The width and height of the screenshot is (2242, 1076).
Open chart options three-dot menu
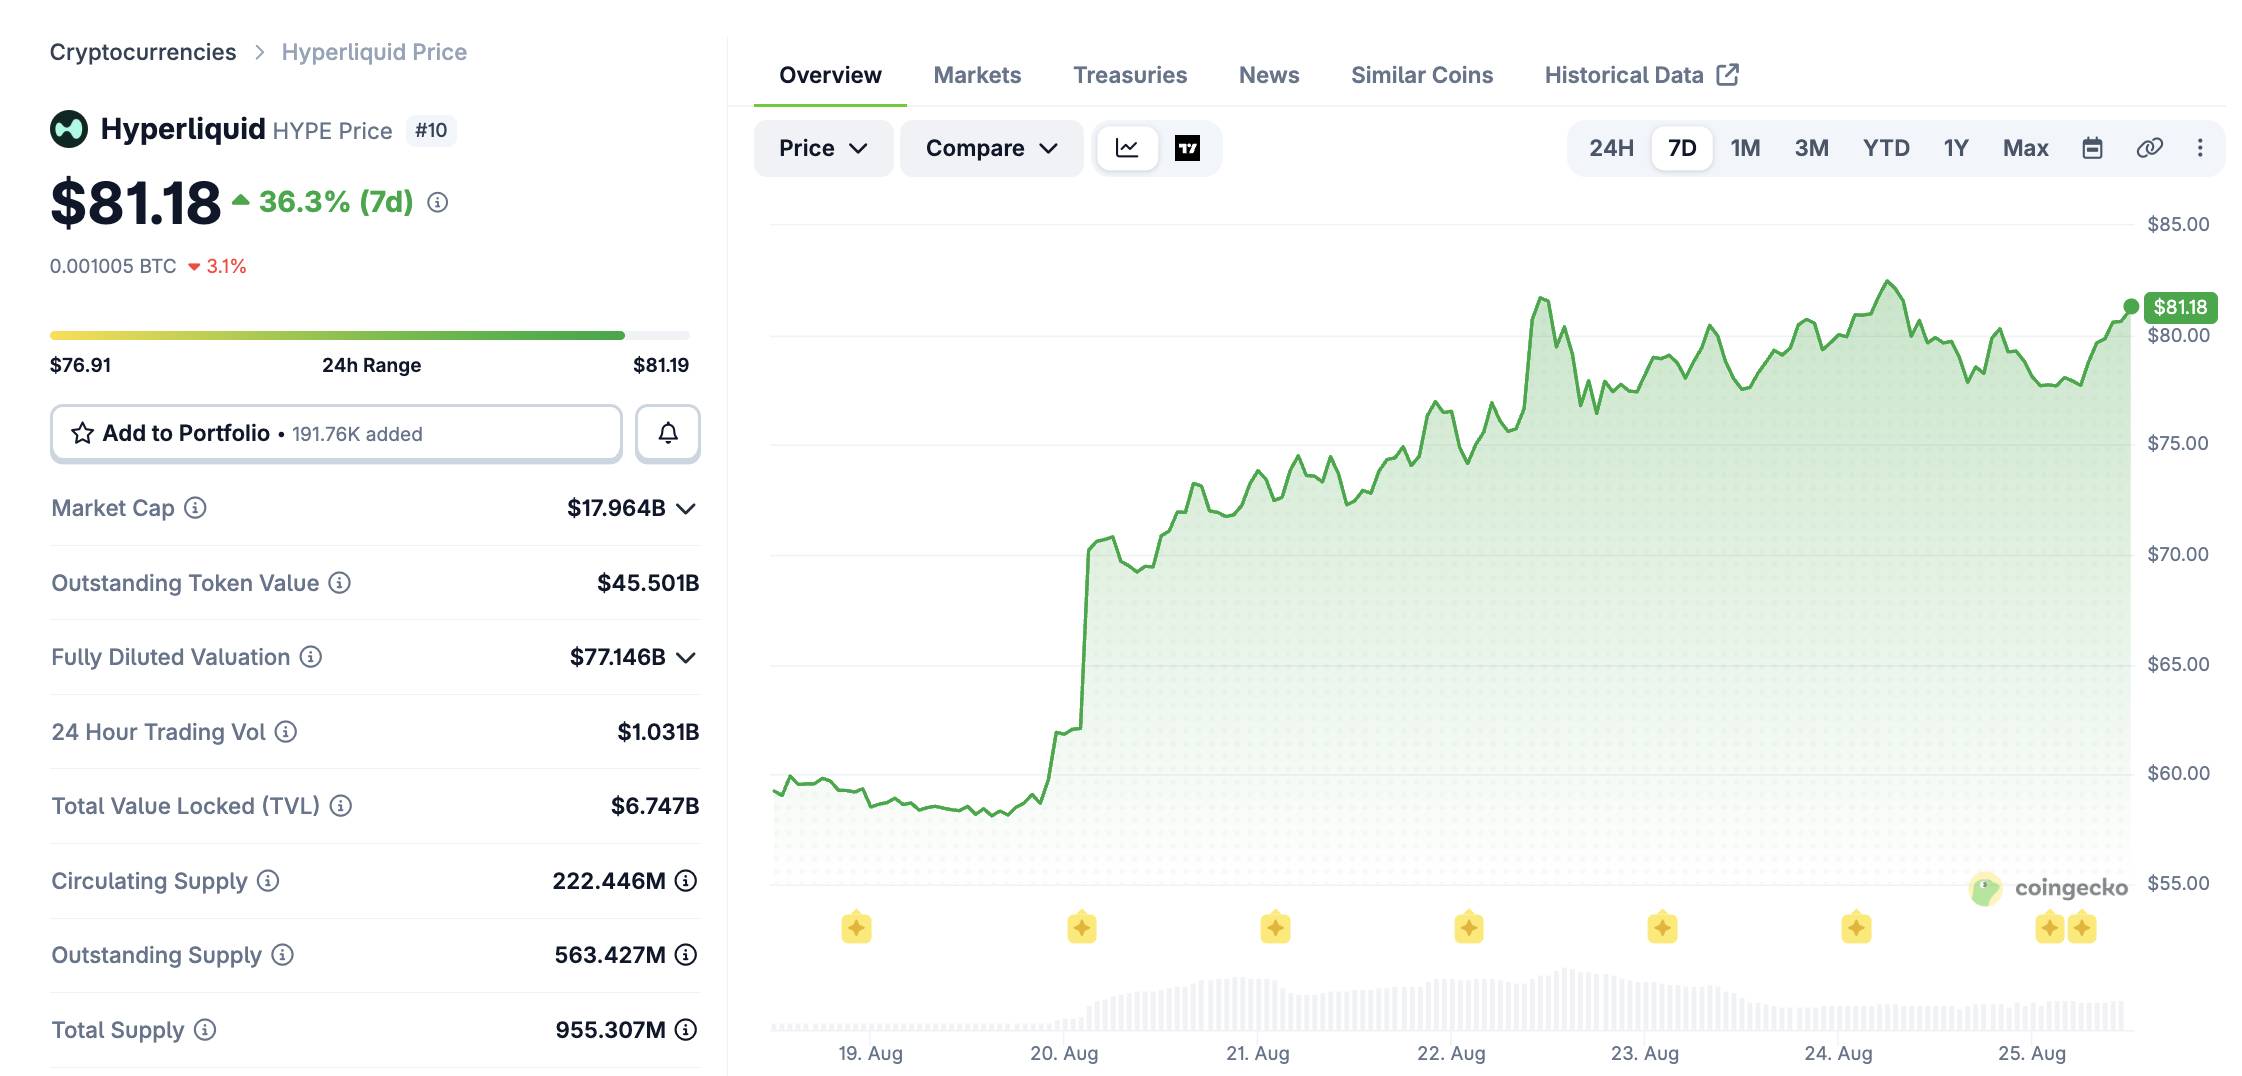[2200, 148]
